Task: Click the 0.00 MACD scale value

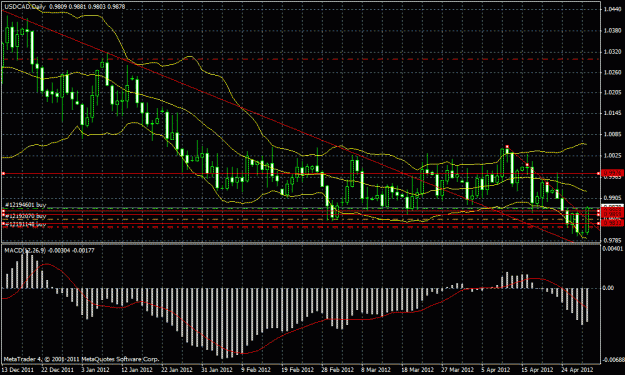Action: tap(609, 288)
